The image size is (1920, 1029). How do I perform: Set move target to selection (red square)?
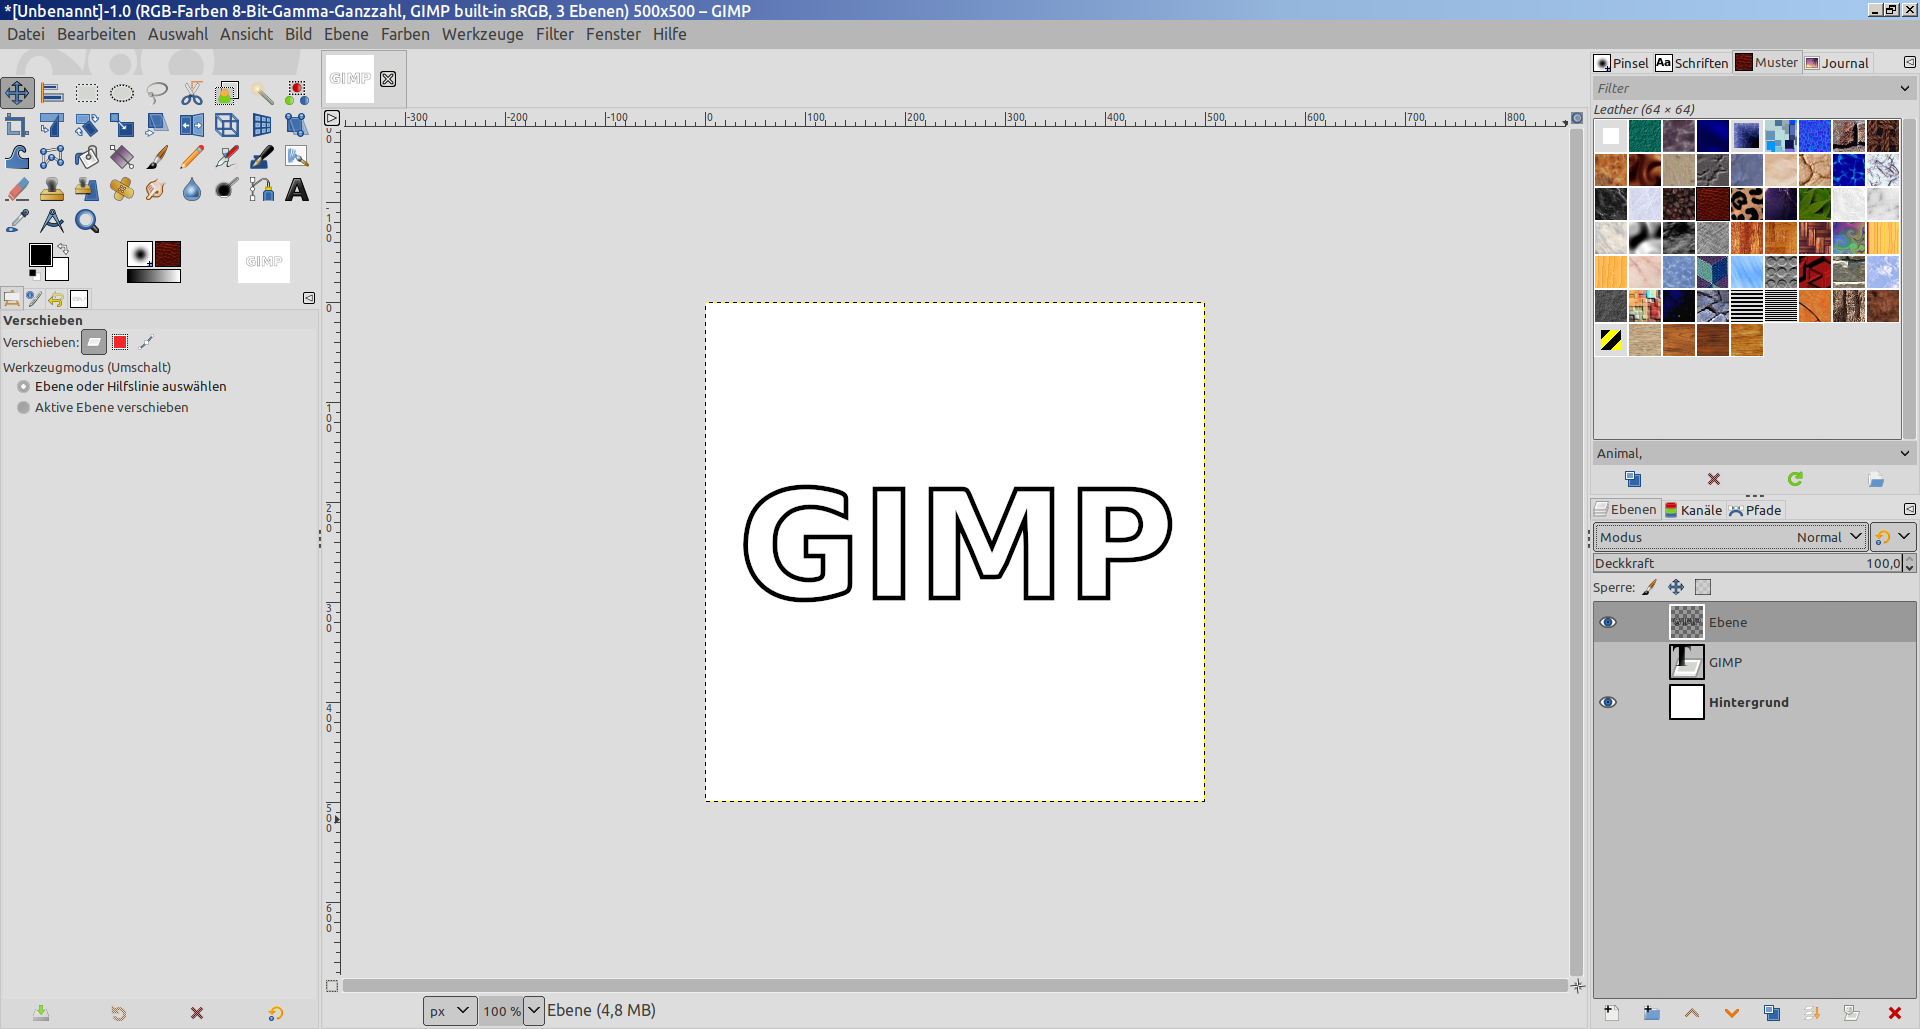(x=120, y=342)
